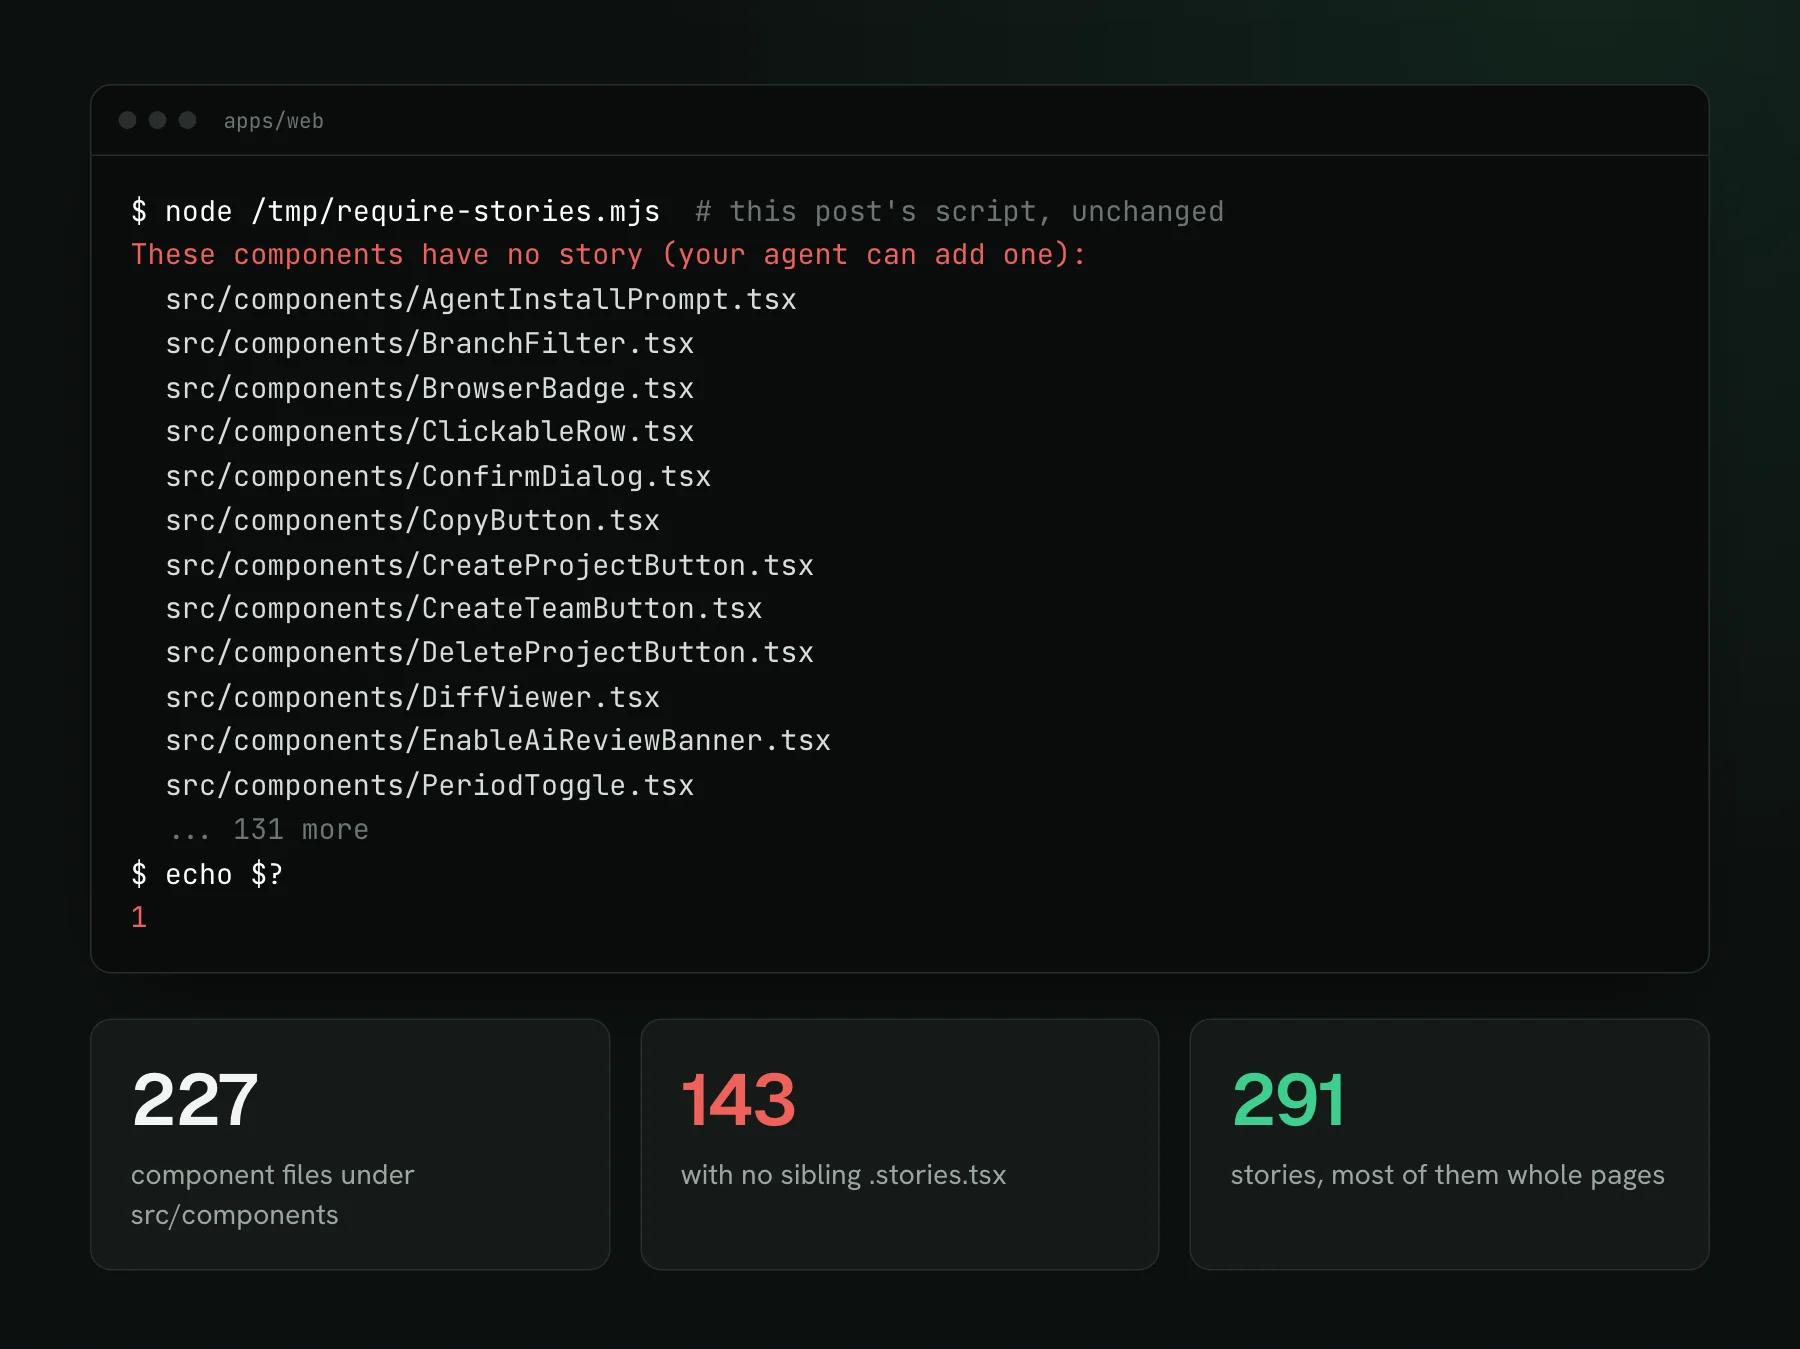1800x1349 pixels.
Task: Click the comment "# this post's script, unchanged"
Action: point(959,211)
